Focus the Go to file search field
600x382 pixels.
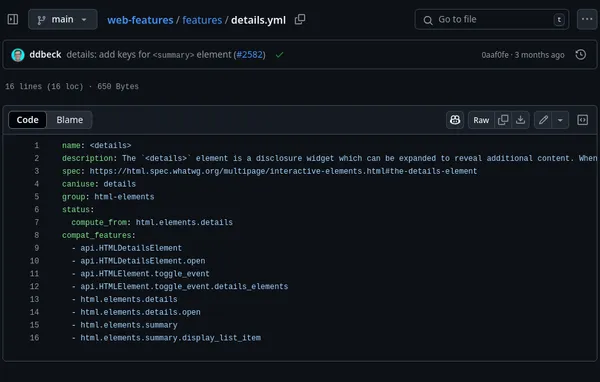click(492, 20)
